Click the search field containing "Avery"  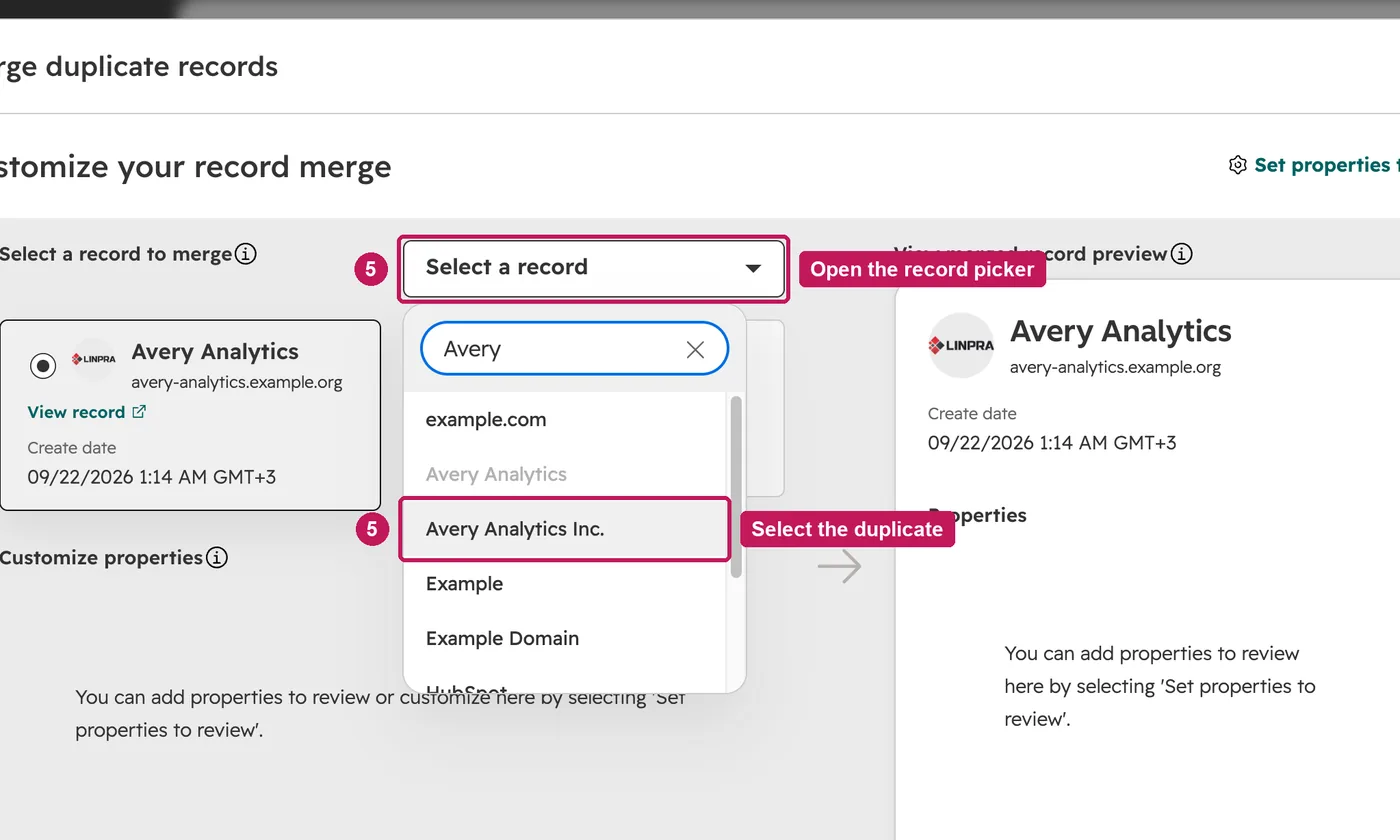(x=574, y=349)
